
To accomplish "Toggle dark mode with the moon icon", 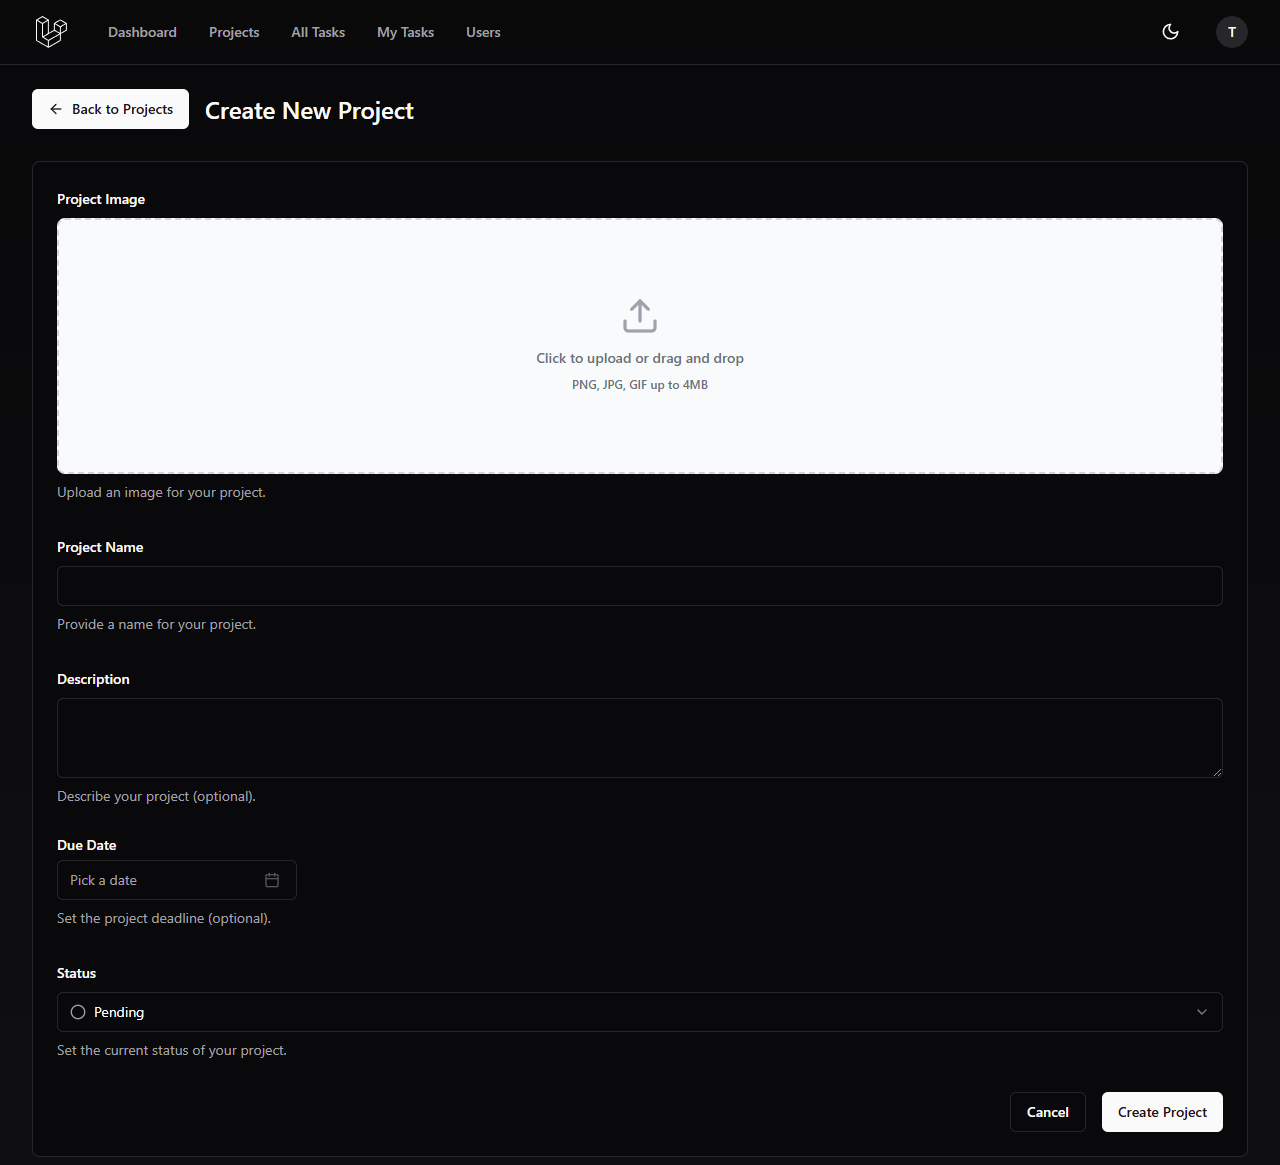I will click(1170, 32).
